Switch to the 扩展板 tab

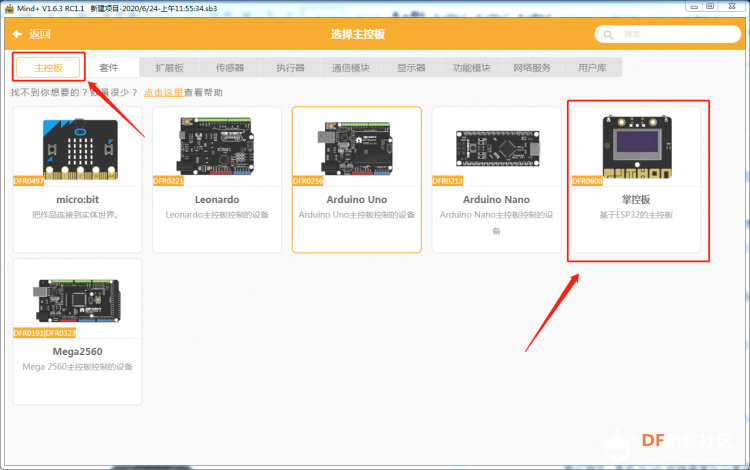(169, 67)
